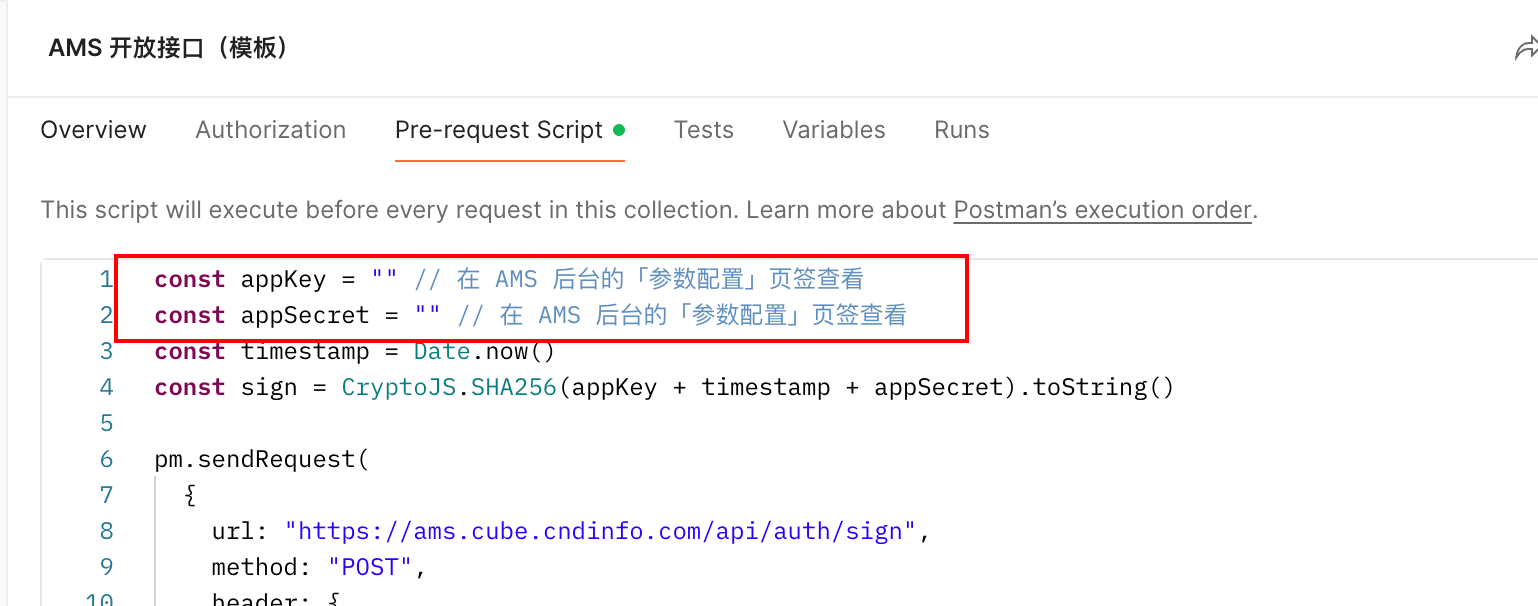This screenshot has width=1538, height=606.
Task: Switch to the Authorization tab
Action: [x=270, y=130]
